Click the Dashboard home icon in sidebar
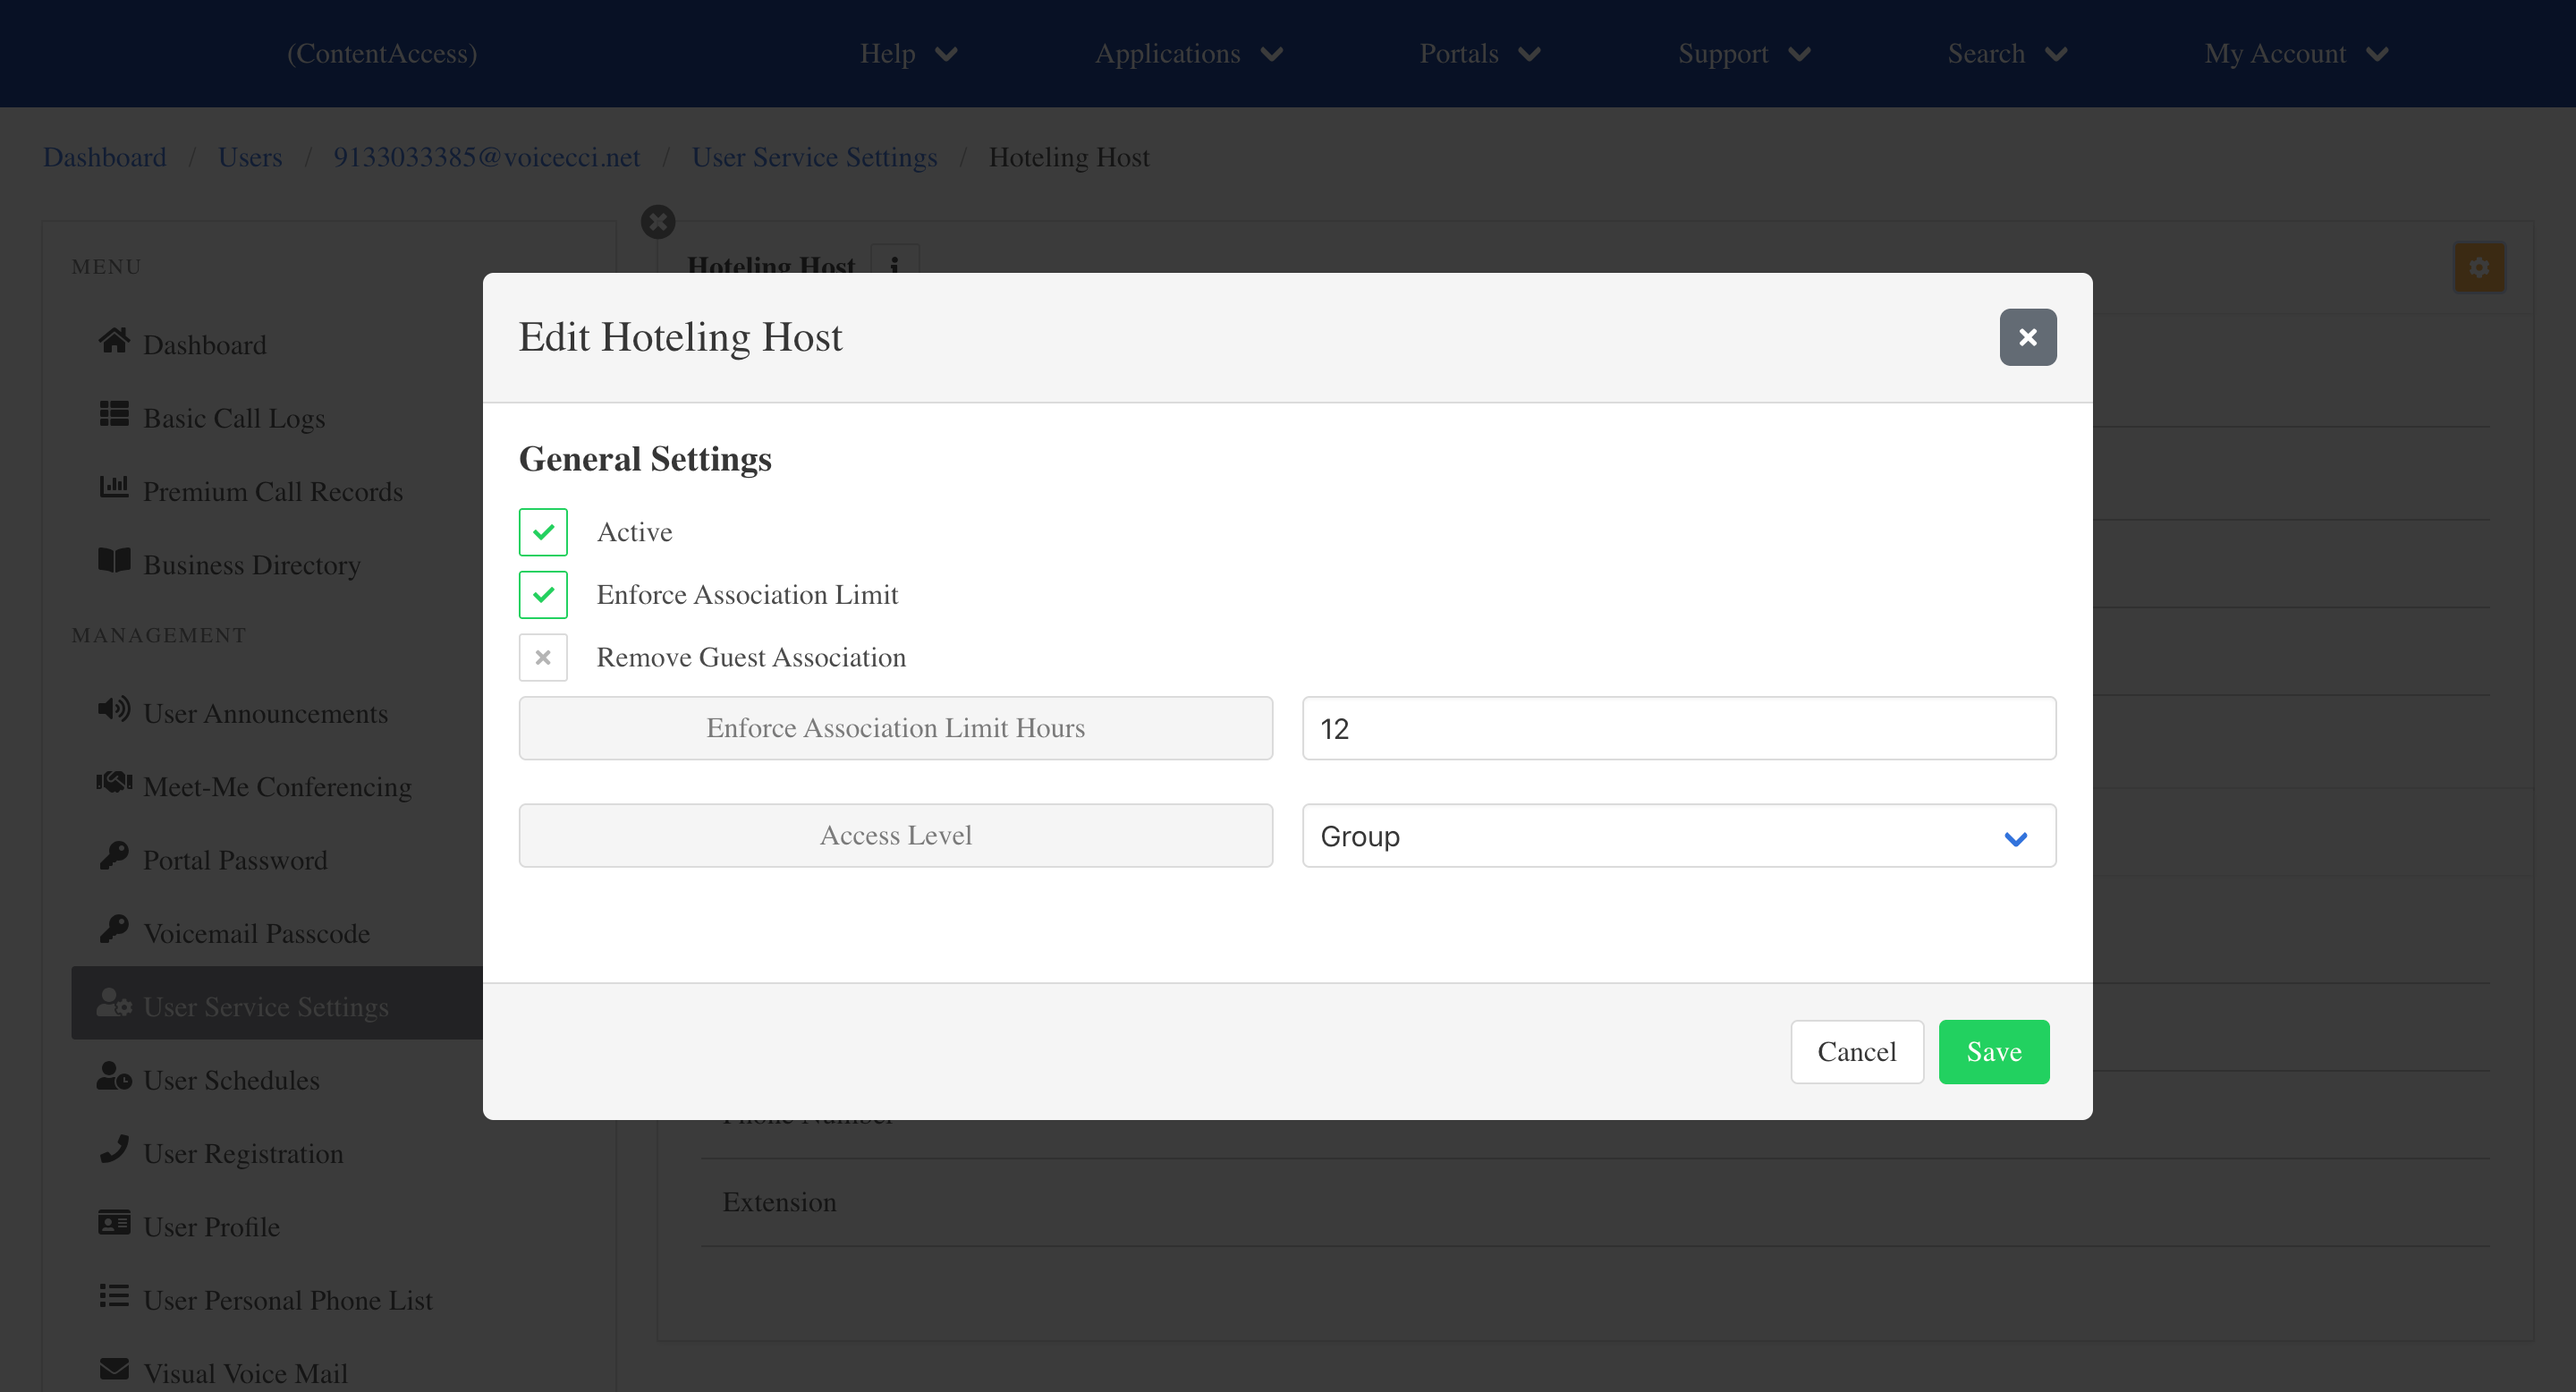 [x=114, y=342]
